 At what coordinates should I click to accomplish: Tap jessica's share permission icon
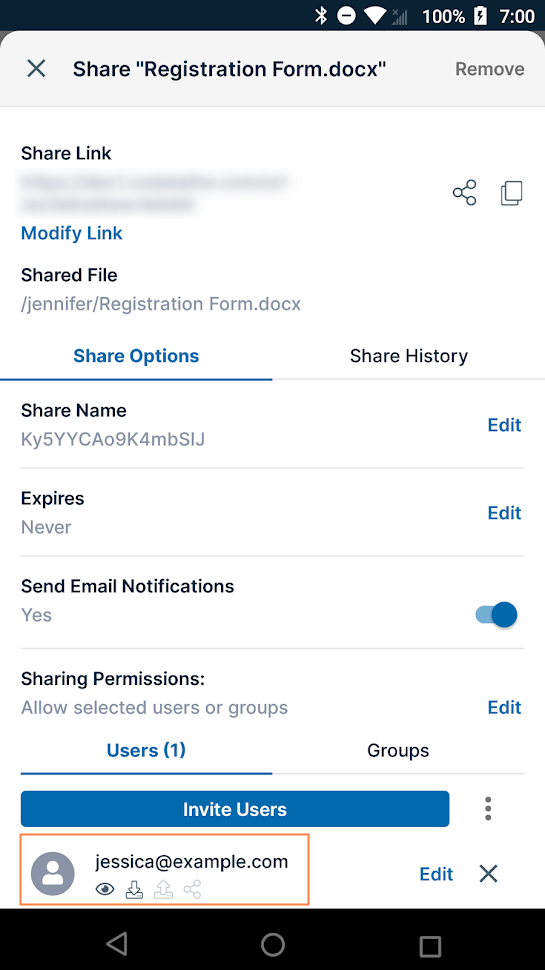[x=192, y=890]
